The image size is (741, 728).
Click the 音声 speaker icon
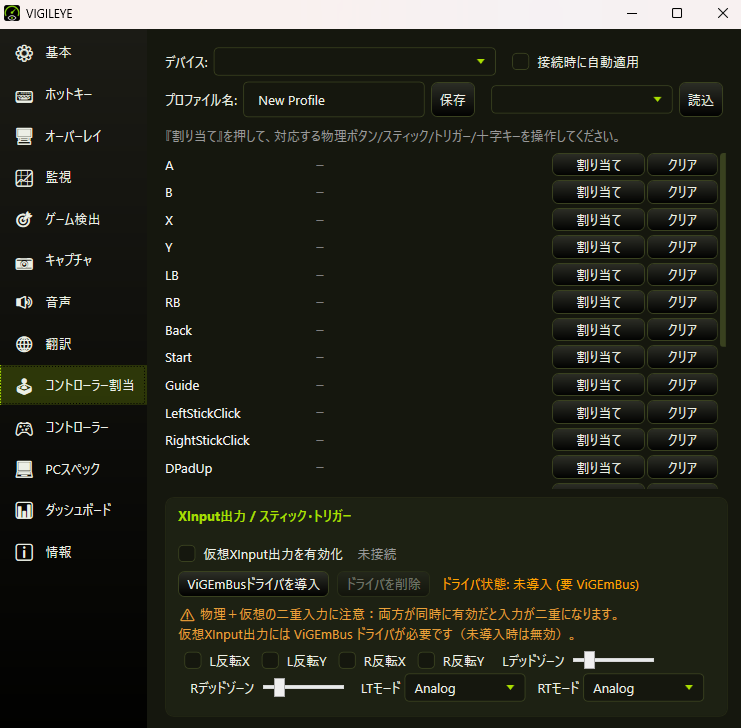tap(24, 302)
